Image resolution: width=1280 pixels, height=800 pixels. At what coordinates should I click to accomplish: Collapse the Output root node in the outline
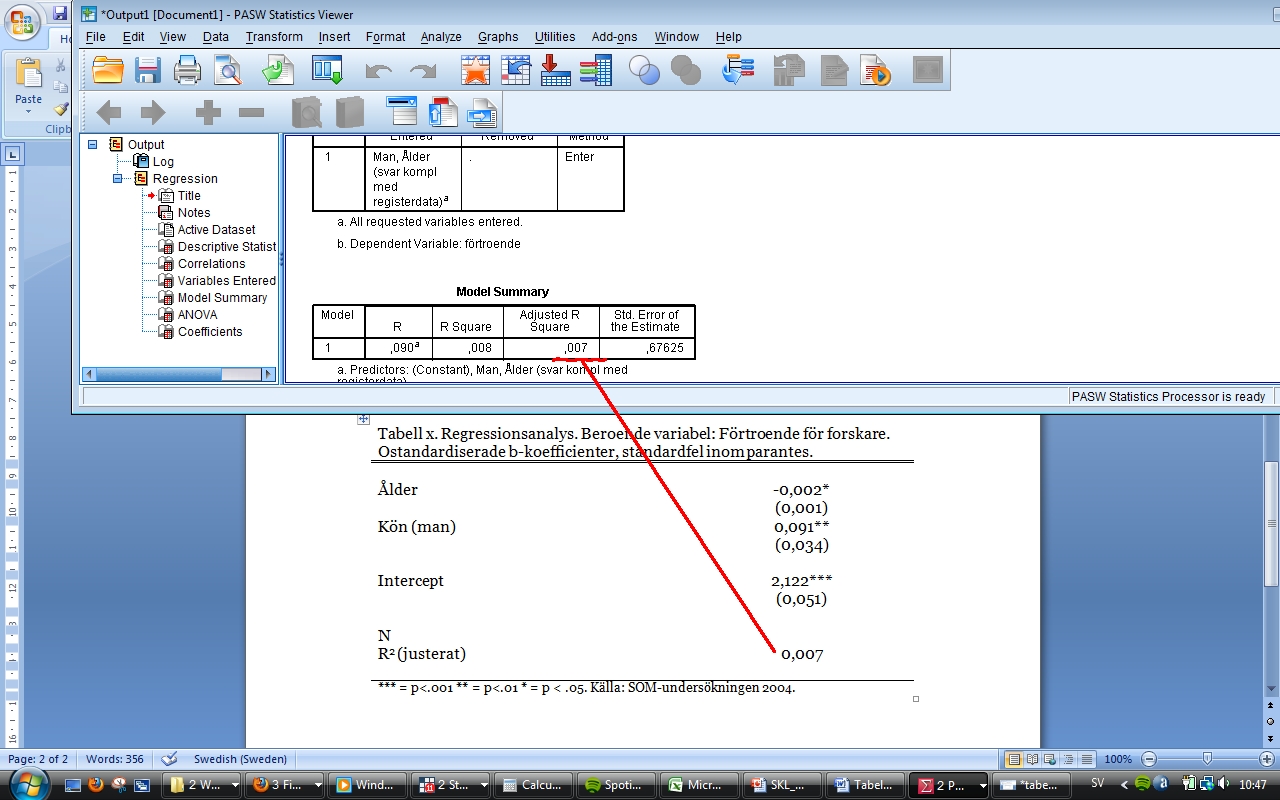[93, 145]
